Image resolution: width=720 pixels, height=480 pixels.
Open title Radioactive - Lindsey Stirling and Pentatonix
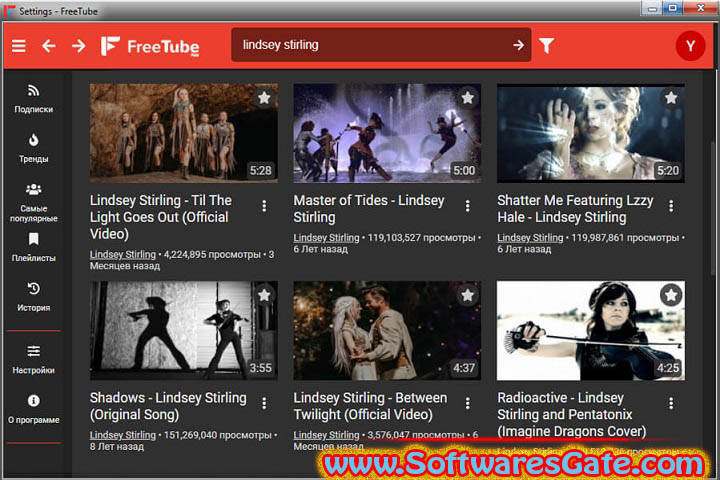point(572,414)
